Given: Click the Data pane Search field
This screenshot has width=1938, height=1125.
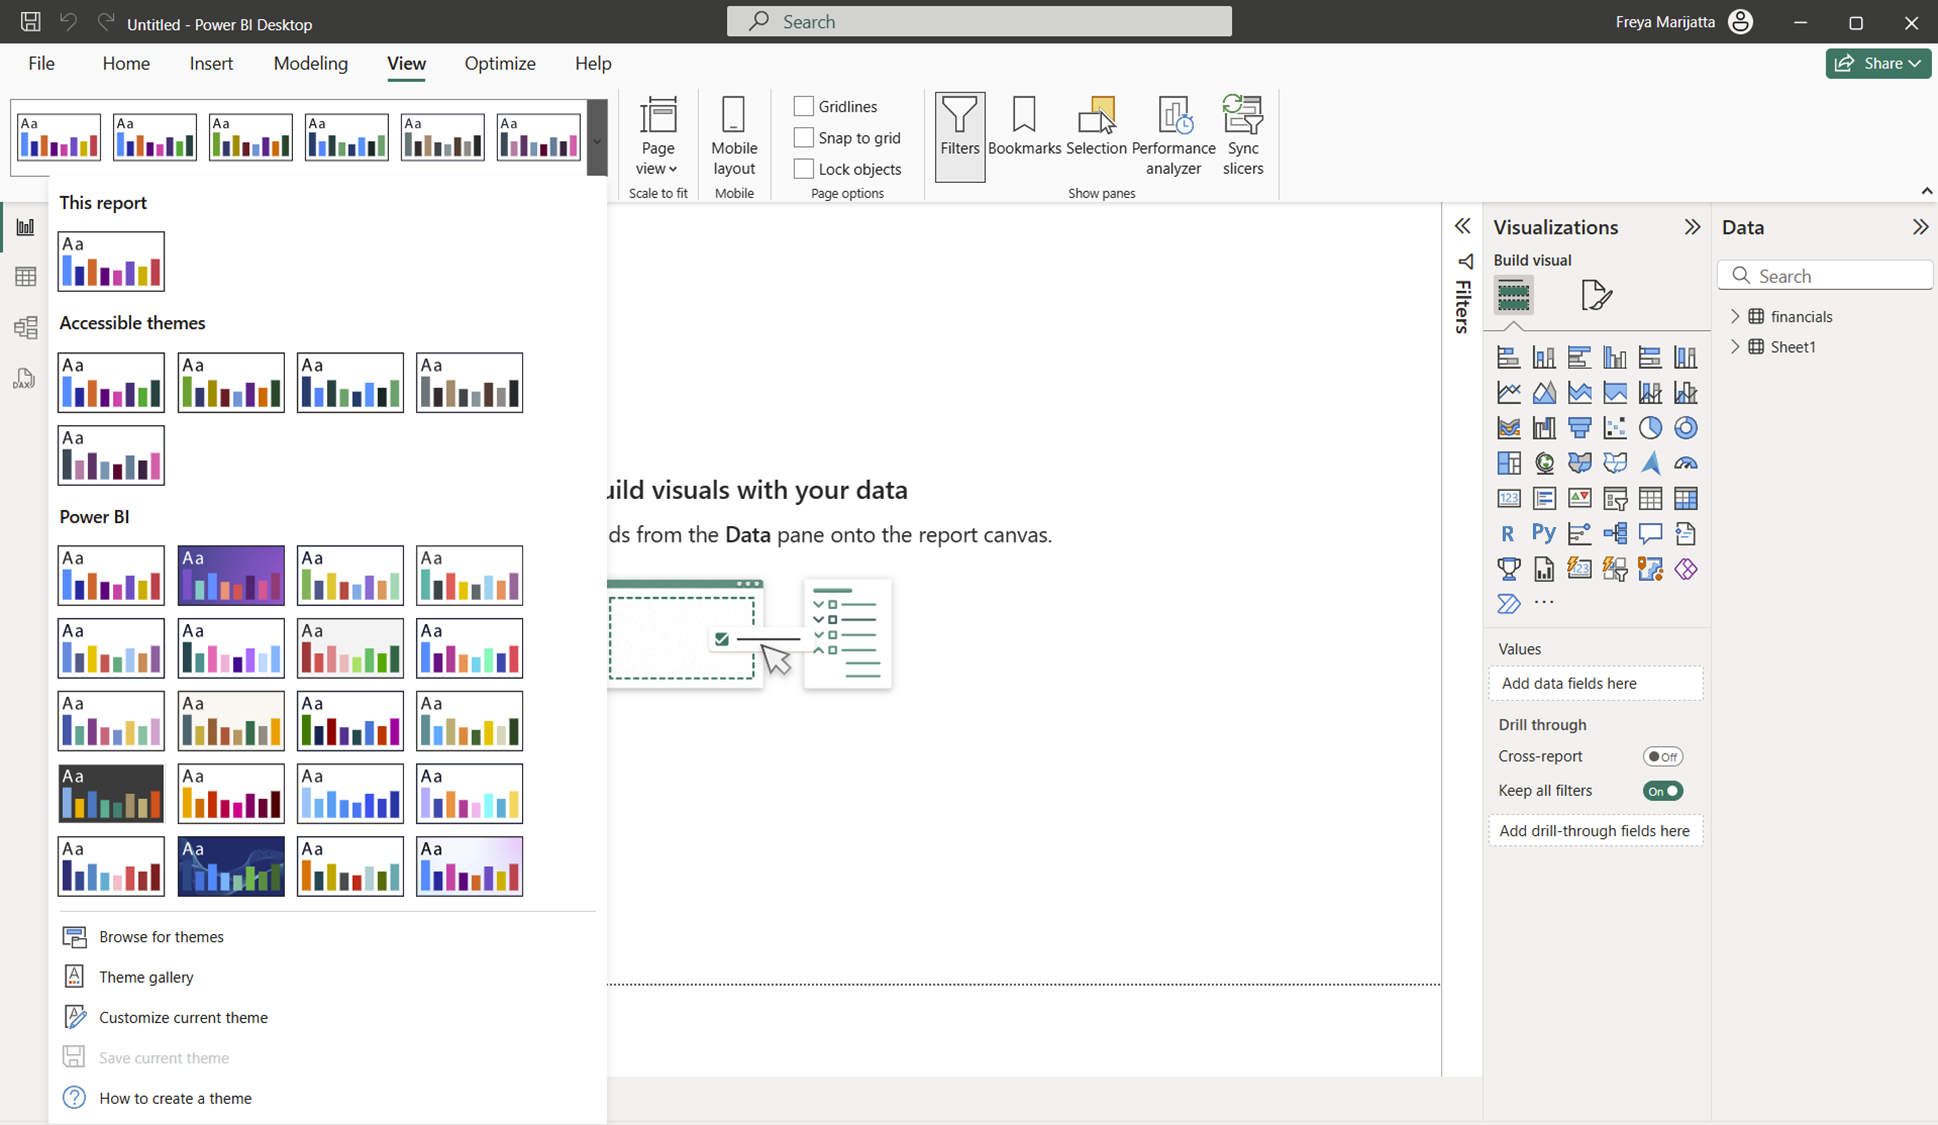Looking at the screenshot, I should 1825,276.
